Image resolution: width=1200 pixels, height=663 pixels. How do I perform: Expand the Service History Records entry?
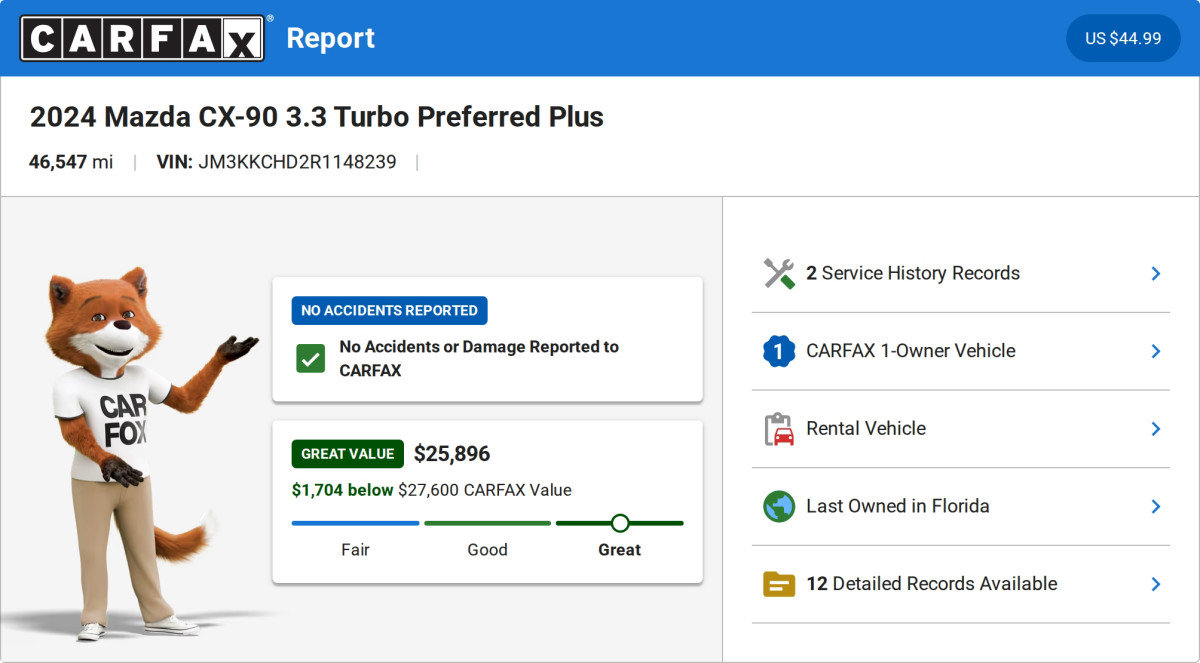click(1155, 272)
